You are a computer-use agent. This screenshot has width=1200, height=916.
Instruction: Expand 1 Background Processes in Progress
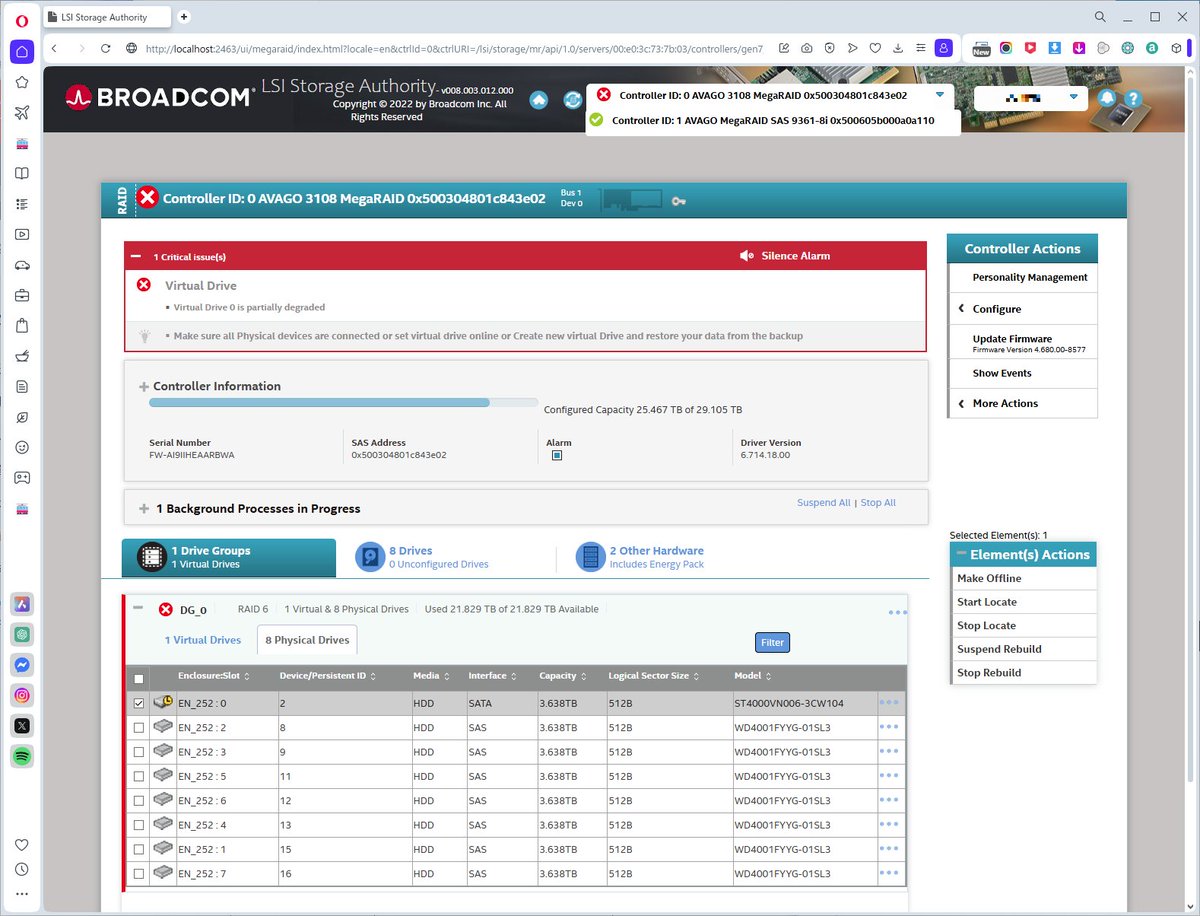click(144, 509)
